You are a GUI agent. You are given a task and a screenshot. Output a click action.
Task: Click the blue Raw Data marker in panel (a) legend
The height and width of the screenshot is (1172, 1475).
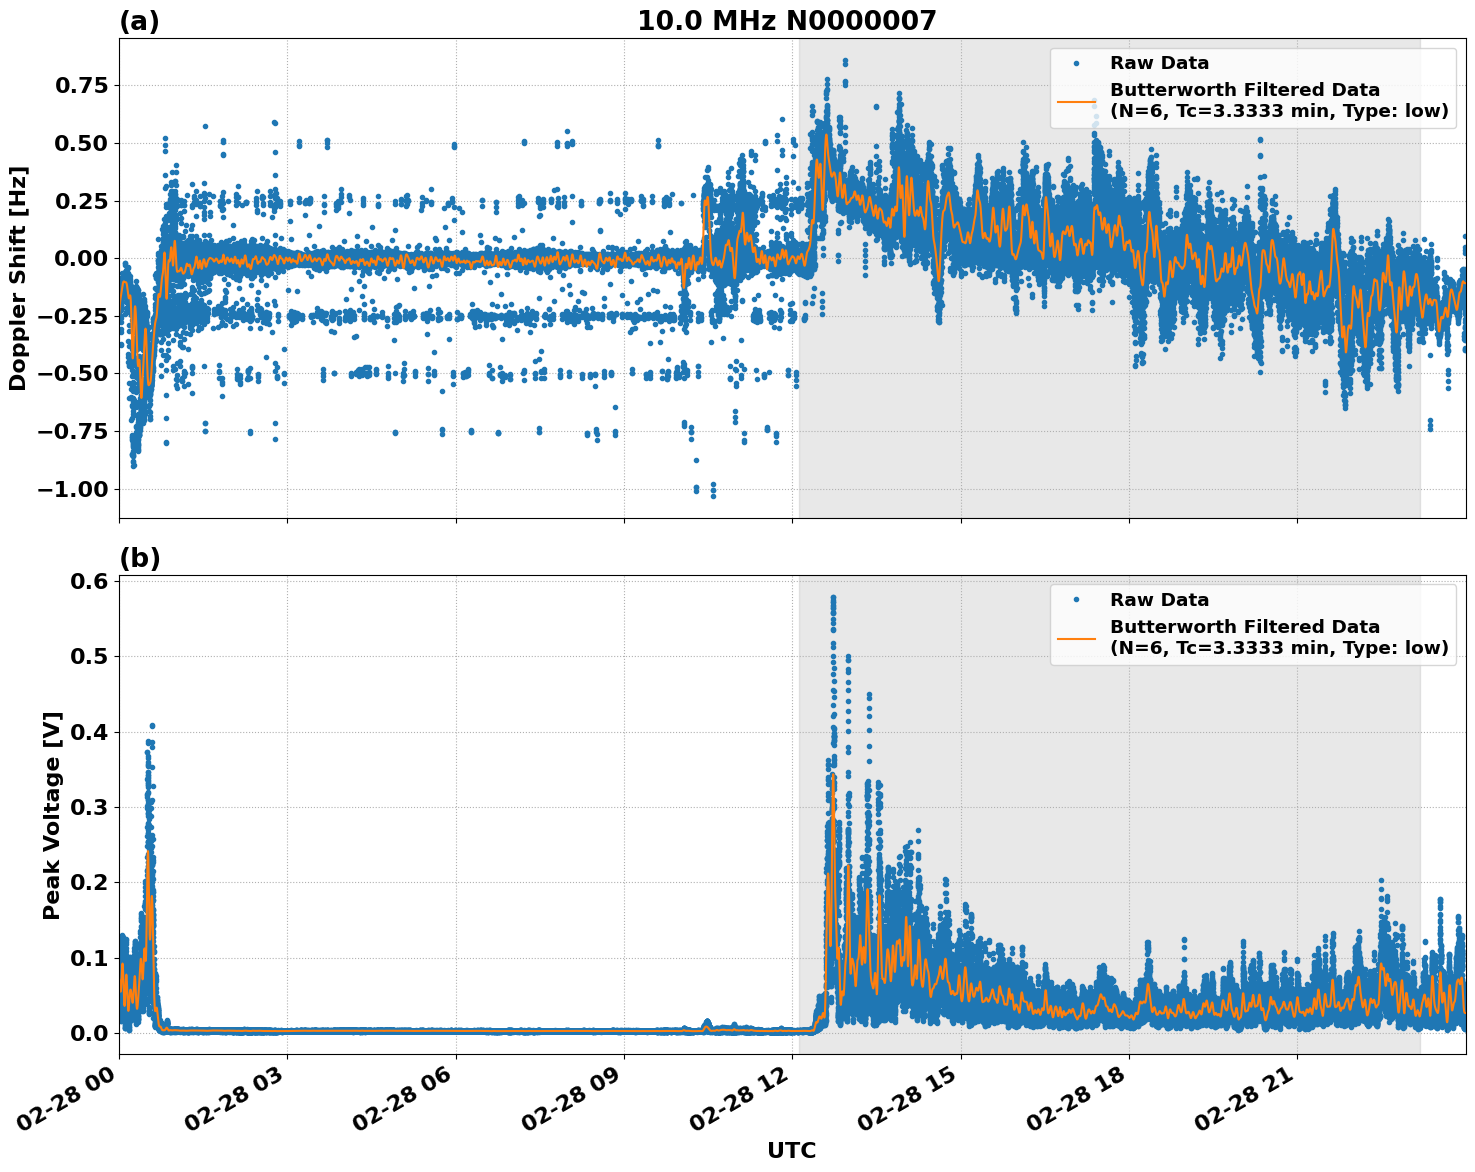1076,63
